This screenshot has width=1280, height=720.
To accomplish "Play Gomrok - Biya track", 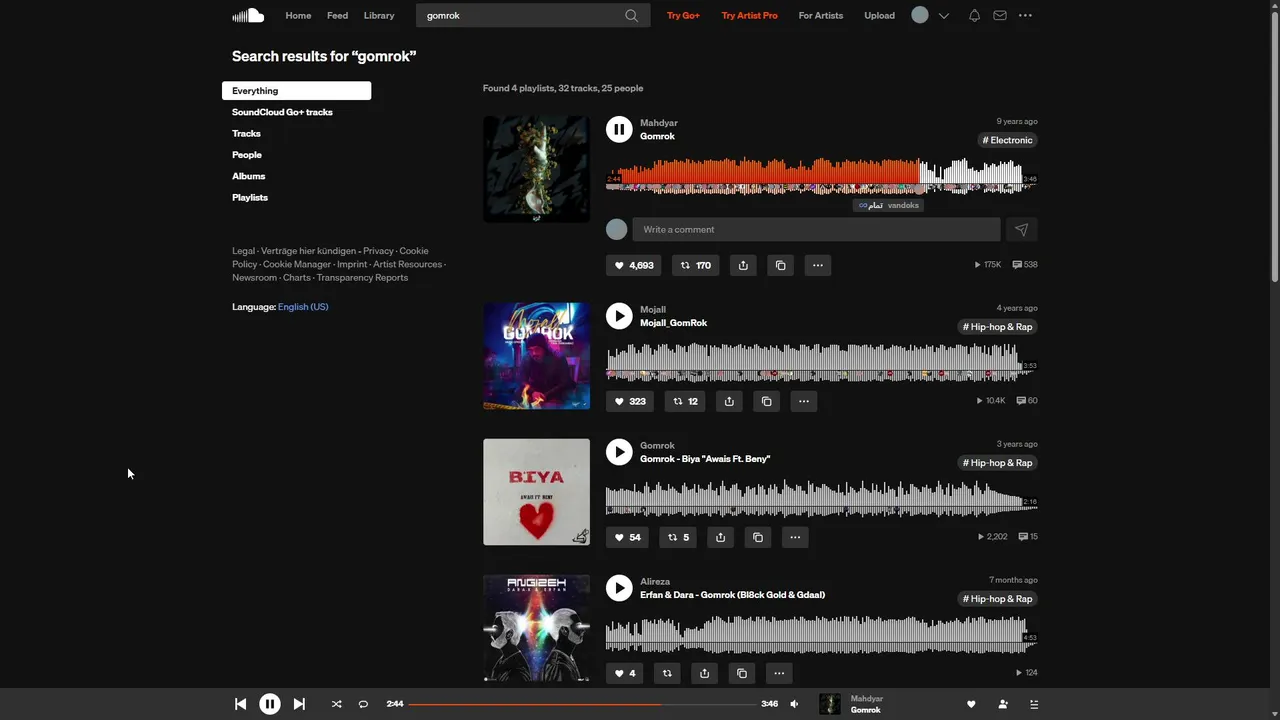I will tap(619, 452).
